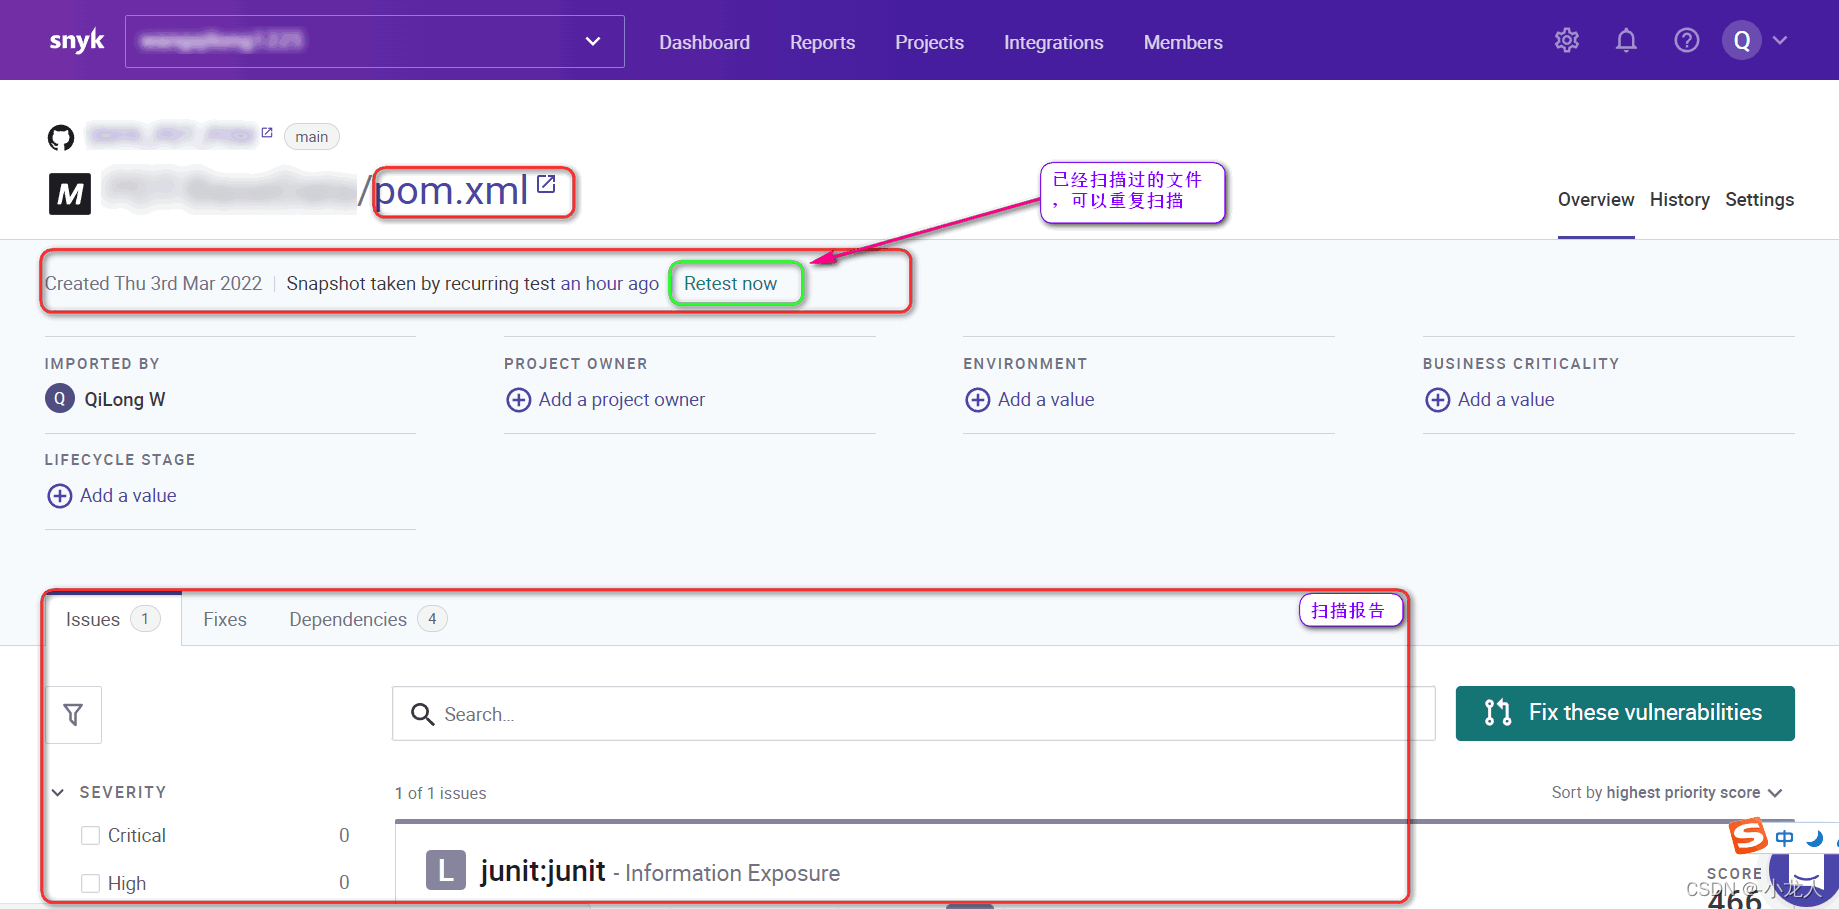Click the Sogou input method icon
The width and height of the screenshot is (1839, 909).
click(1749, 836)
